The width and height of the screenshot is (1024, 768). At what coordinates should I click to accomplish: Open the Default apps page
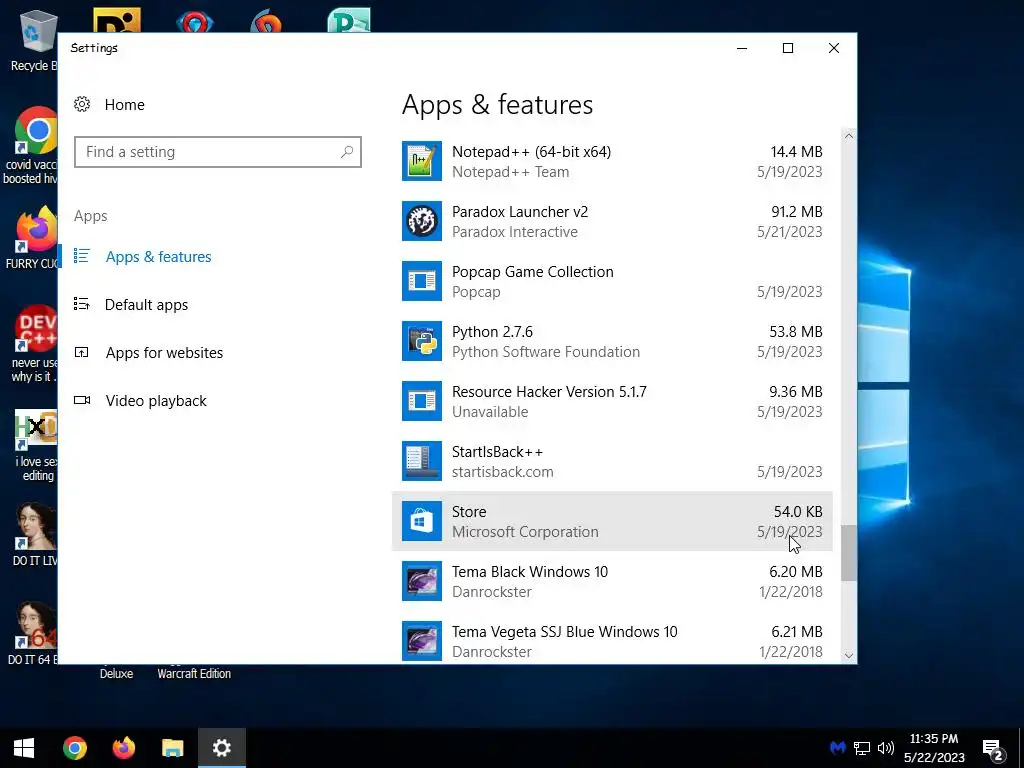(x=146, y=304)
